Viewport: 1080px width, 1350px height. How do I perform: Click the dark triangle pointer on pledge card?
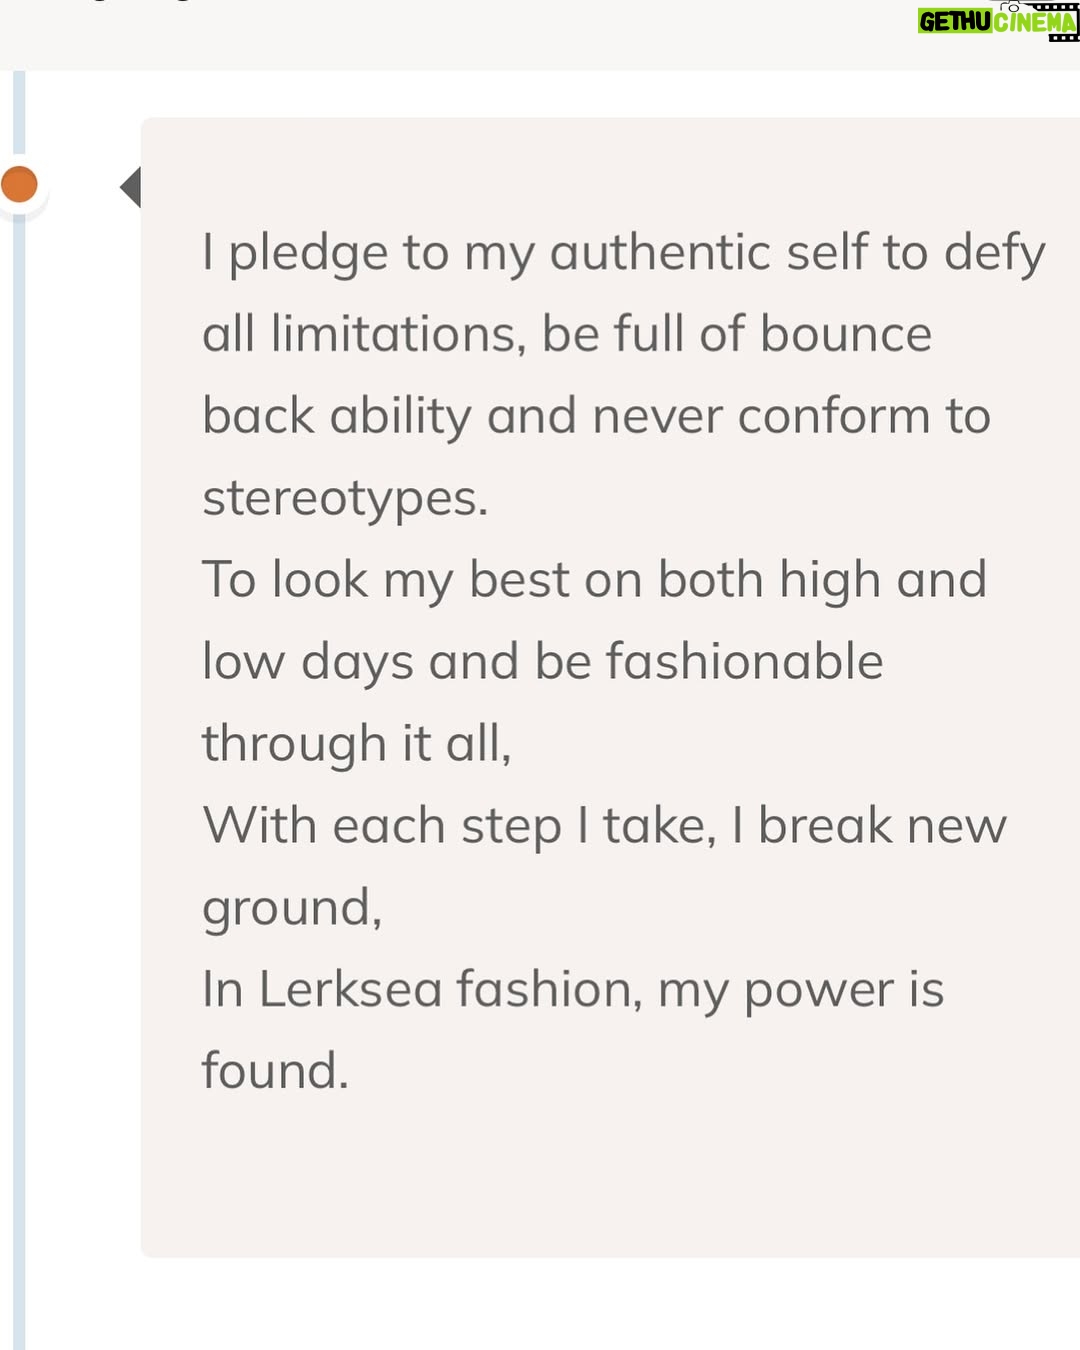tap(130, 187)
